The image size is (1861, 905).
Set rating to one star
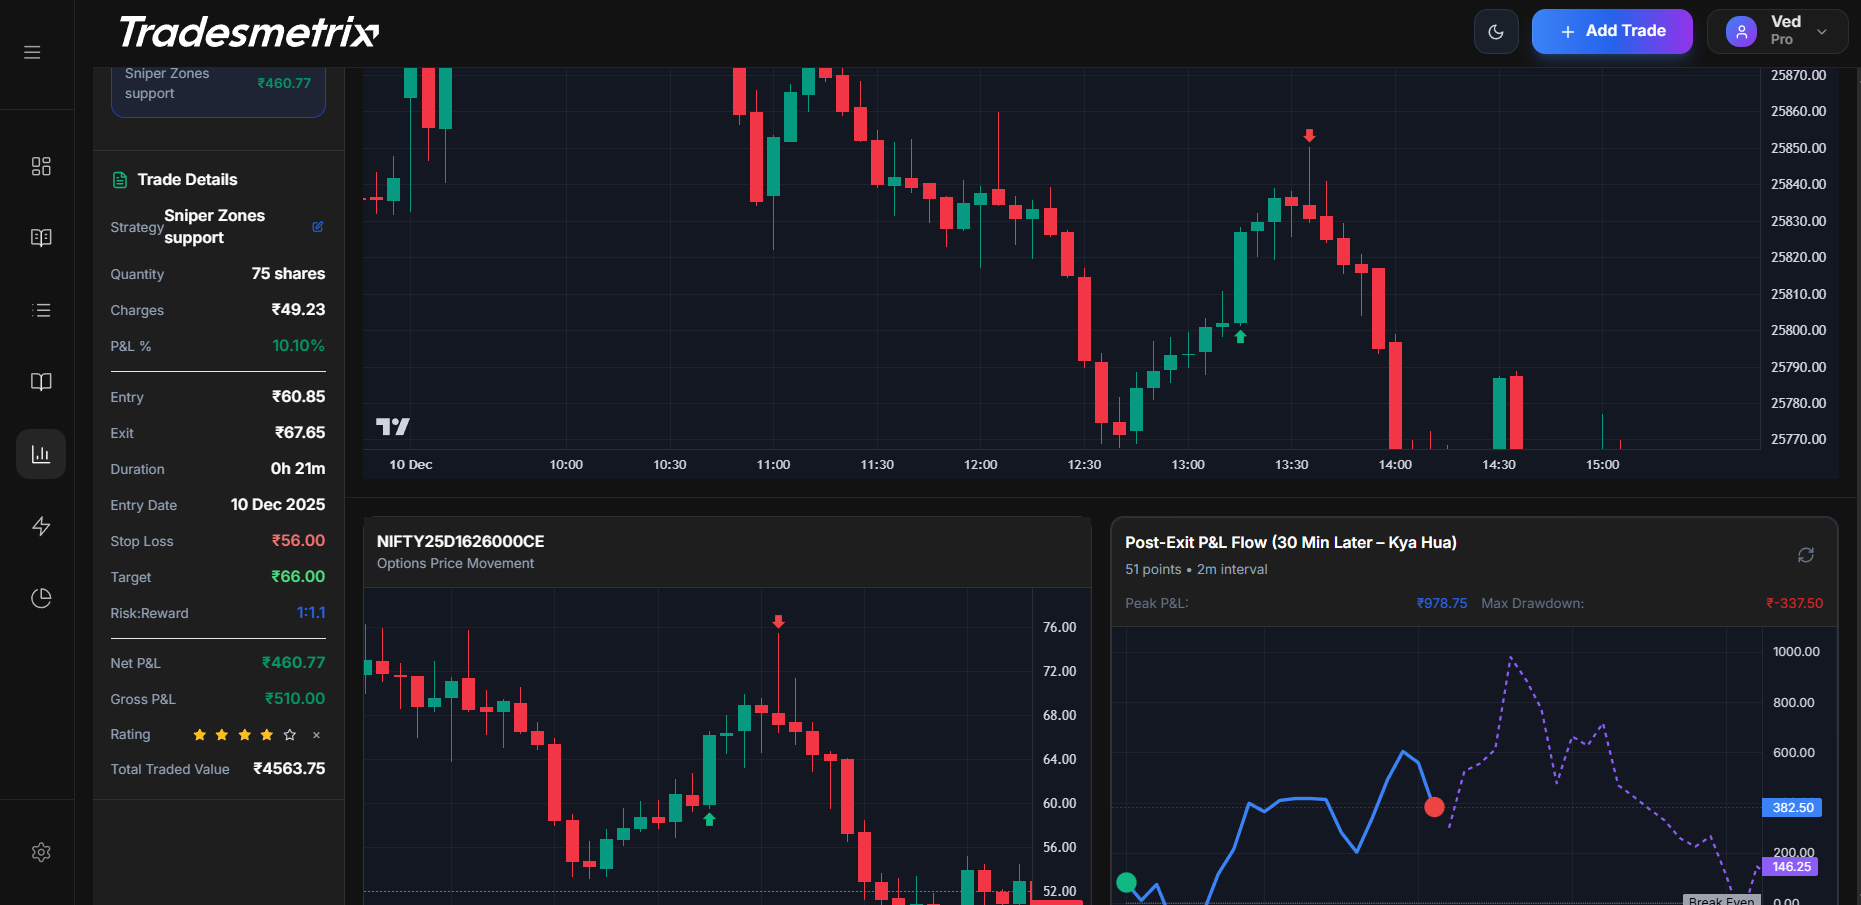(200, 735)
